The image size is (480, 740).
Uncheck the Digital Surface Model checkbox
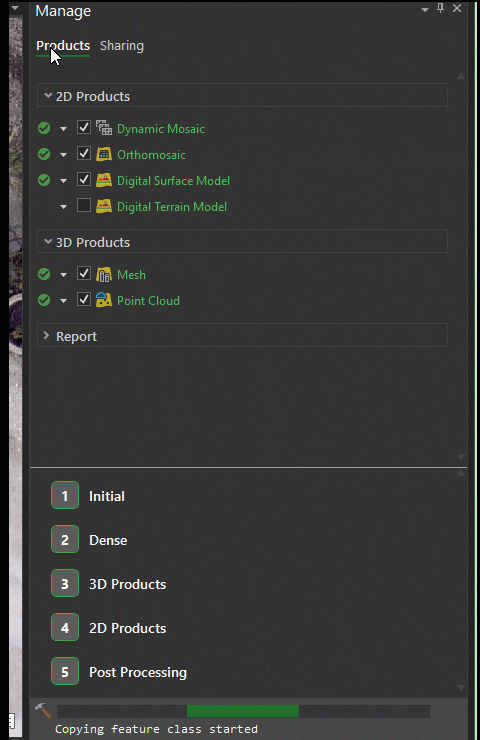[84, 179]
